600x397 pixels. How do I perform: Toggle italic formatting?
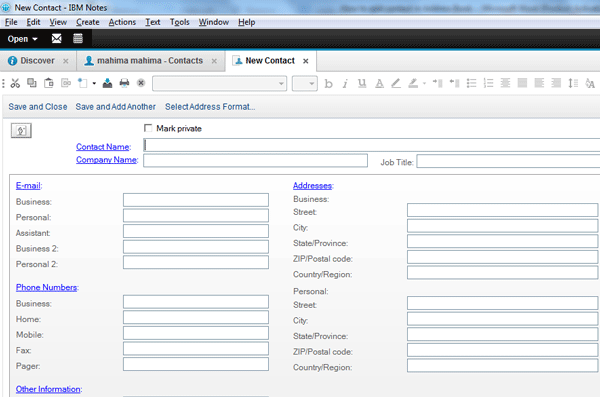pos(345,83)
